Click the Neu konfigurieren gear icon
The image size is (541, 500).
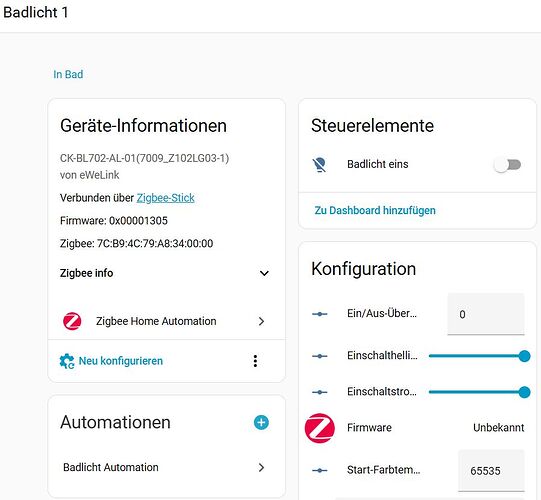[x=67, y=361]
